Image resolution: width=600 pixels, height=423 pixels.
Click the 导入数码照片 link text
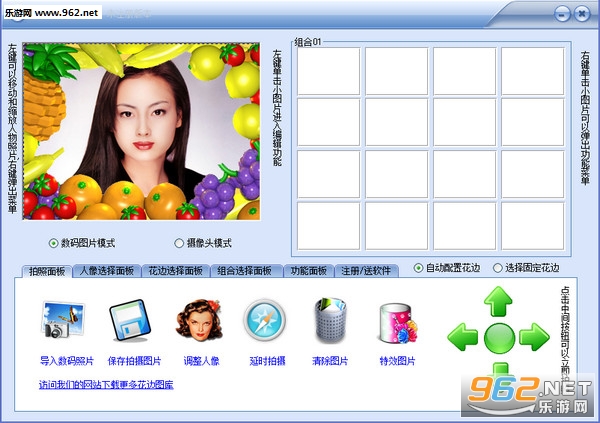click(x=67, y=361)
